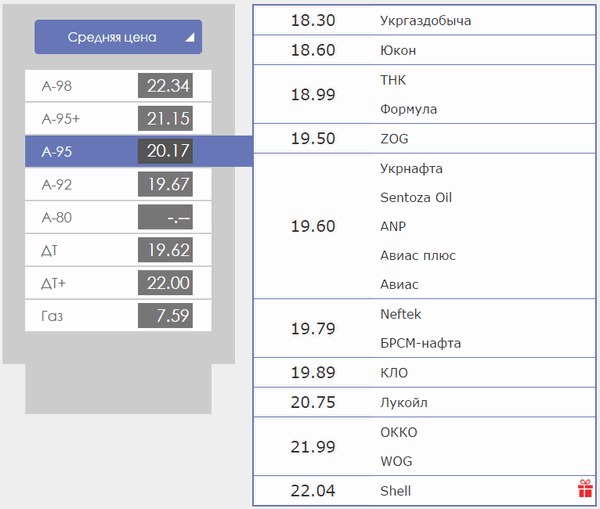Click the ZOG station name

pyautogui.click(x=394, y=139)
